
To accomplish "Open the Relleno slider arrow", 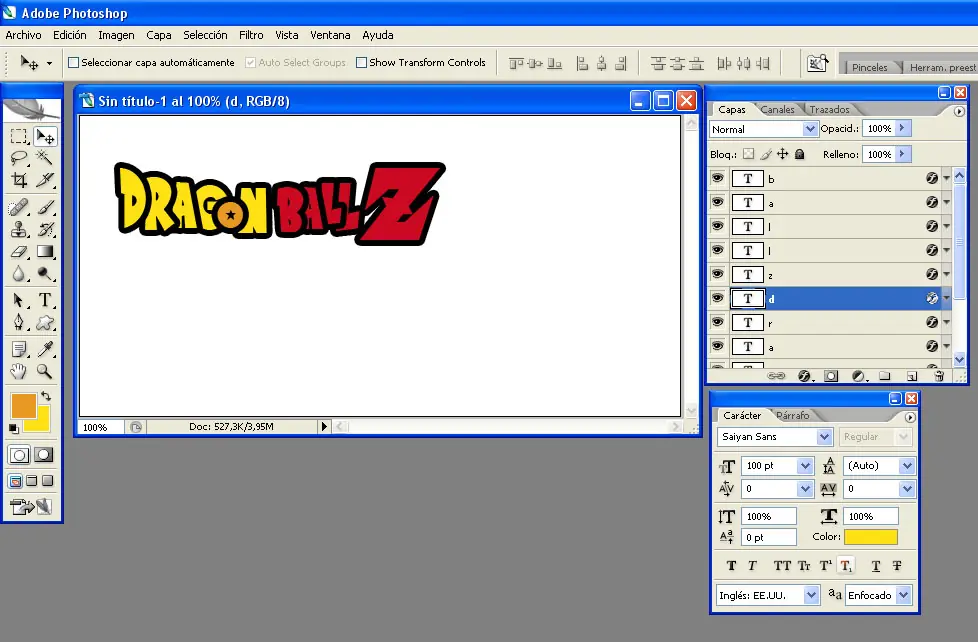I will tap(903, 154).
